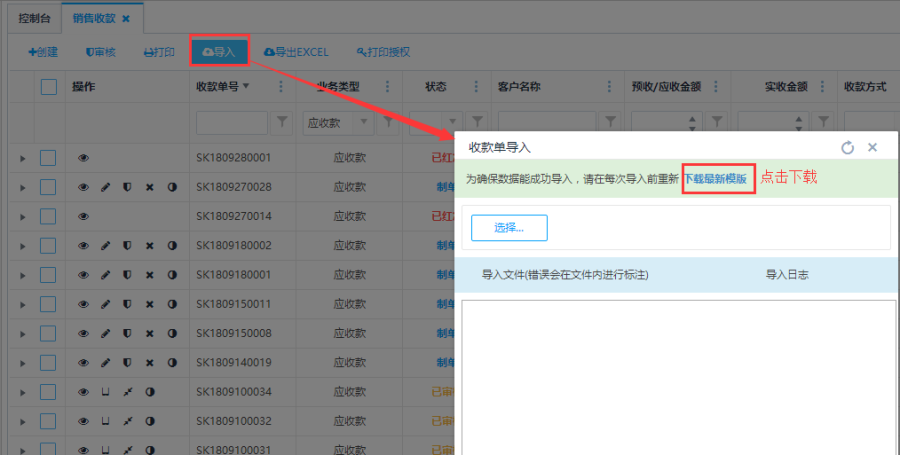This screenshot has width=900, height=455.
Task: View record SK1809280001 via eye icon
Action: pyautogui.click(x=84, y=158)
